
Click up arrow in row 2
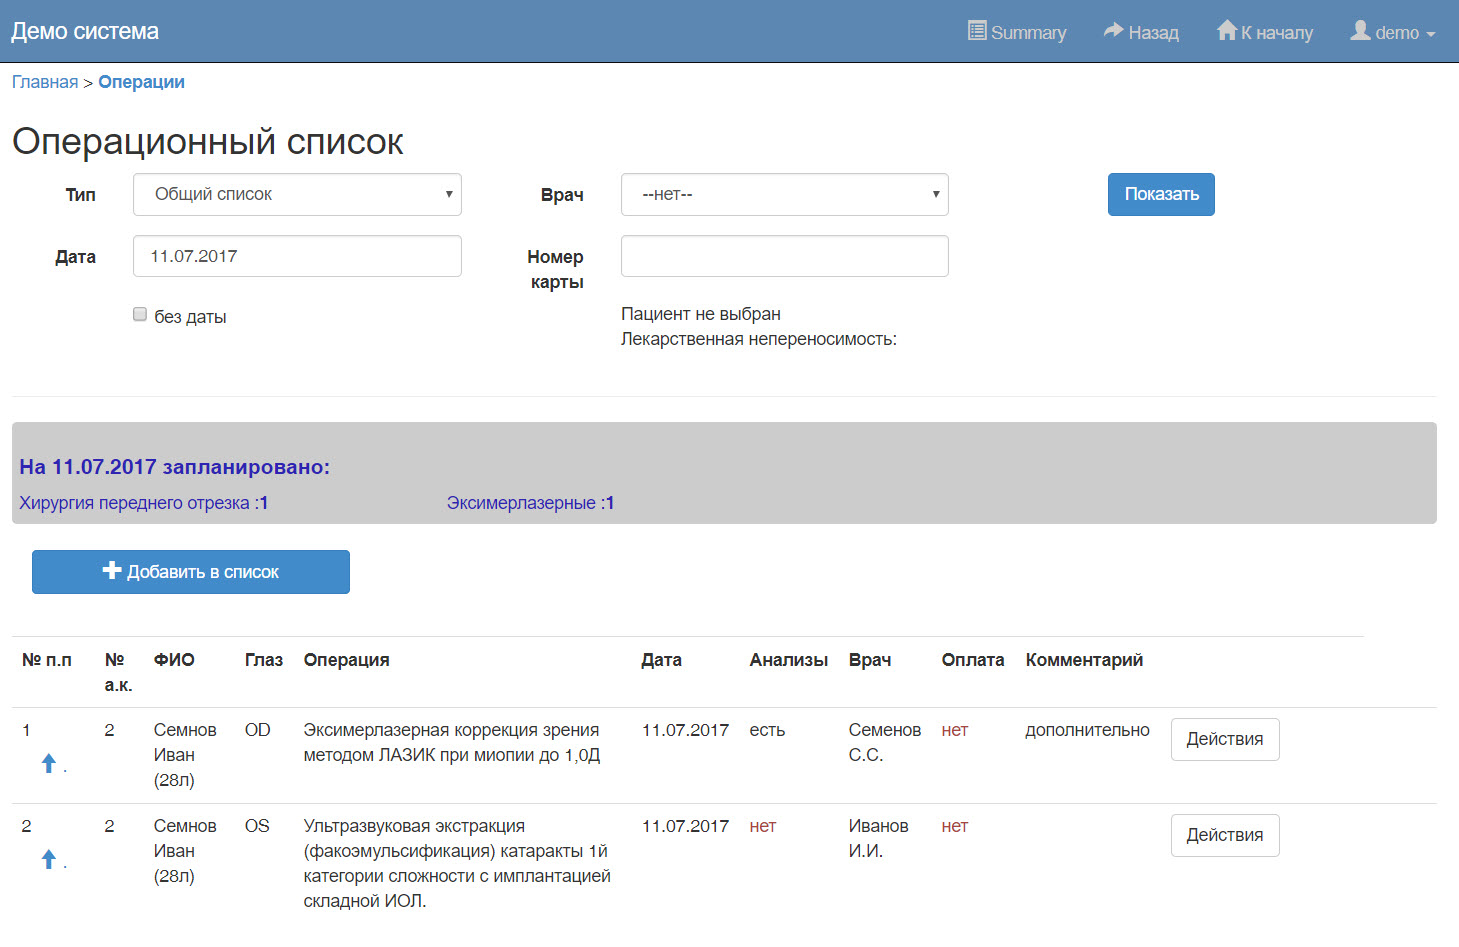pyautogui.click(x=49, y=860)
